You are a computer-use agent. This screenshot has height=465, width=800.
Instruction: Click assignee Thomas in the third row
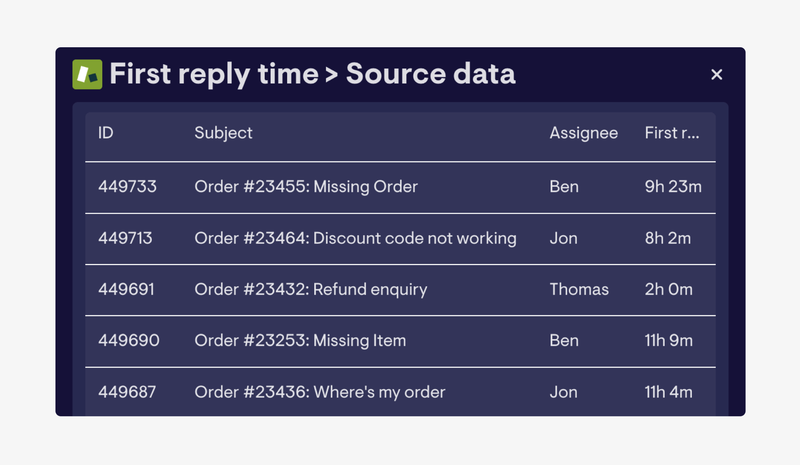(x=579, y=289)
